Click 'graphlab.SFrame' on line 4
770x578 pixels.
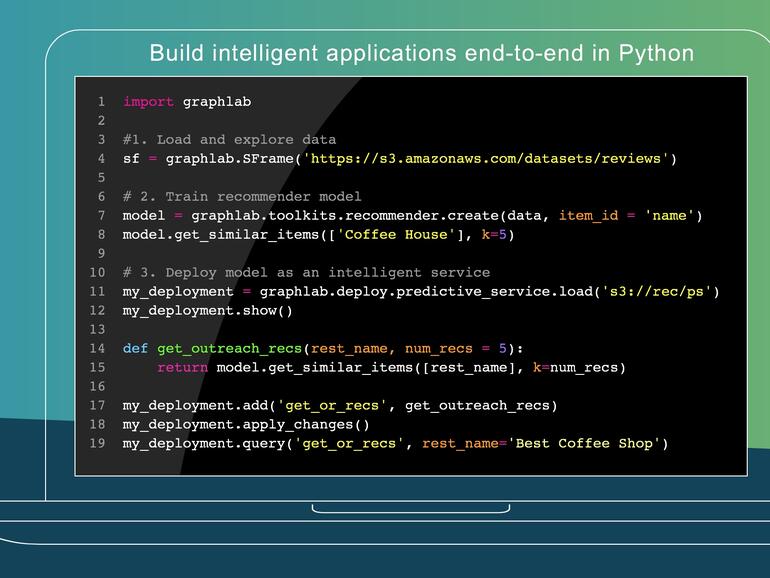229,159
